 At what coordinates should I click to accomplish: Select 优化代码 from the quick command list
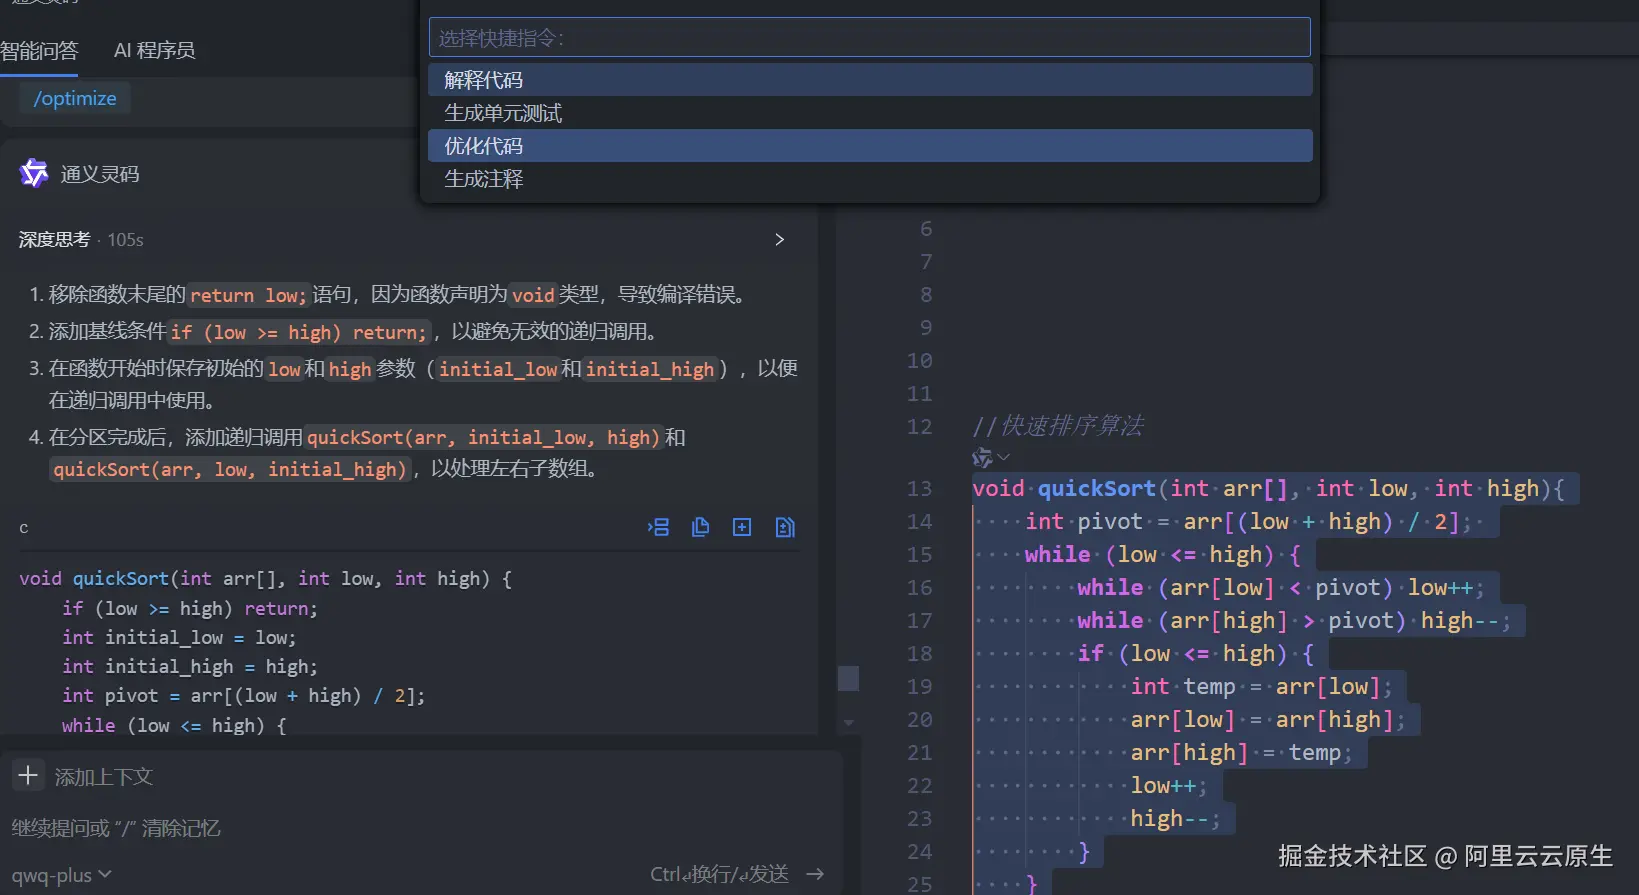point(870,146)
